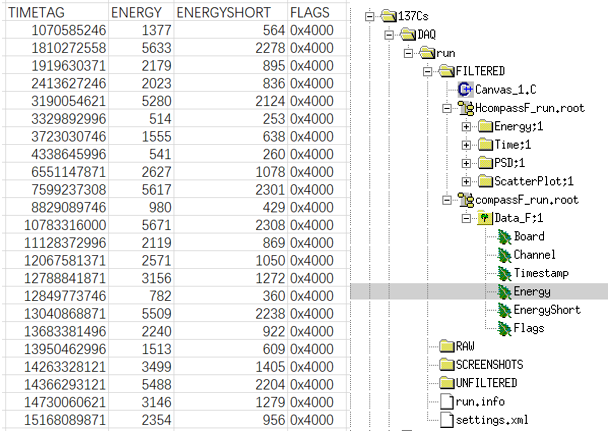Viewport: 611px width, 434px height.
Task: Click the Channel leaf icon
Action: 504,255
